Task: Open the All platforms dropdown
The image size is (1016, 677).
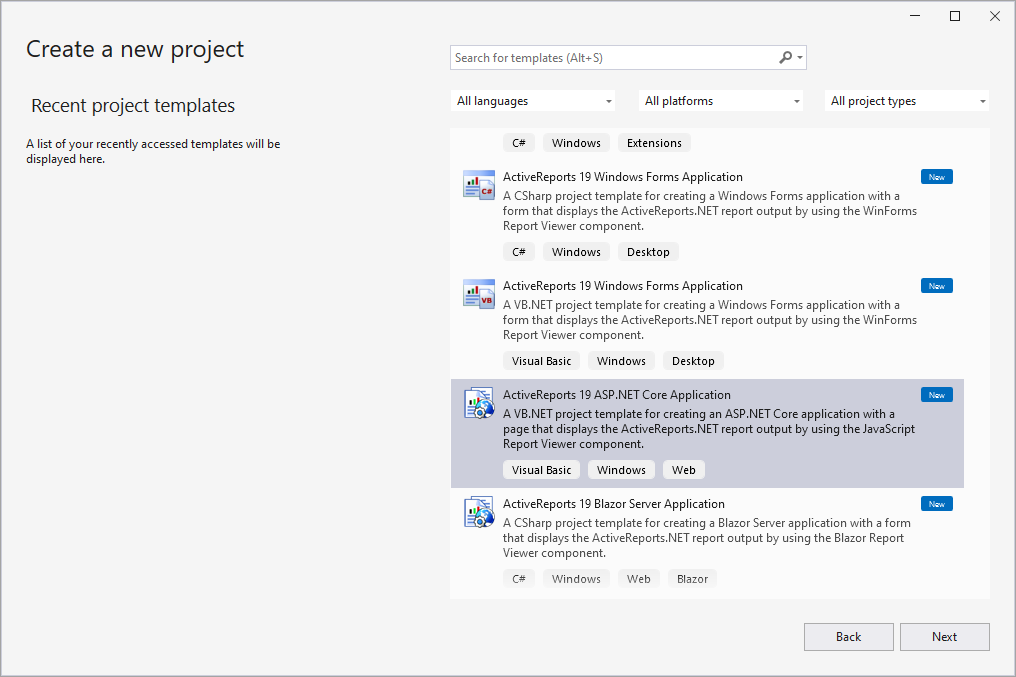Action: (721, 100)
